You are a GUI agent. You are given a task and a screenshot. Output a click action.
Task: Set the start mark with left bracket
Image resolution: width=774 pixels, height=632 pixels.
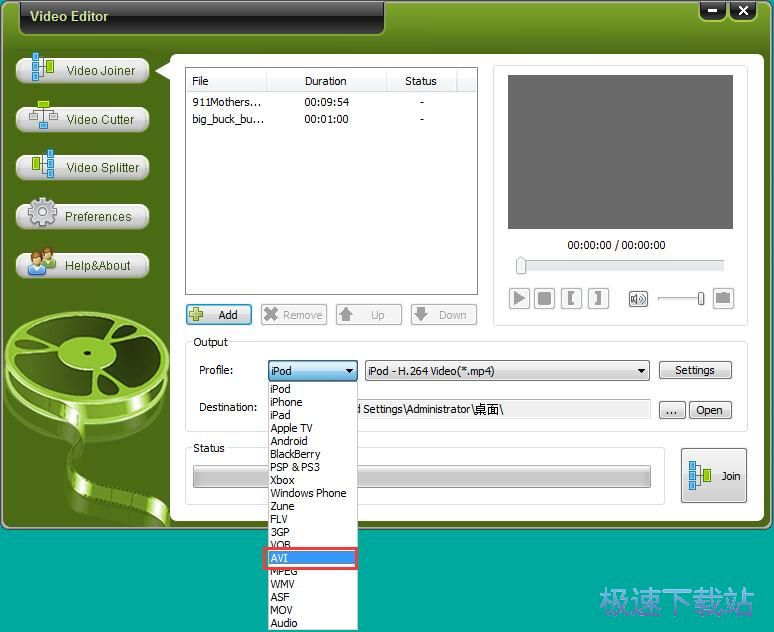pyautogui.click(x=571, y=298)
